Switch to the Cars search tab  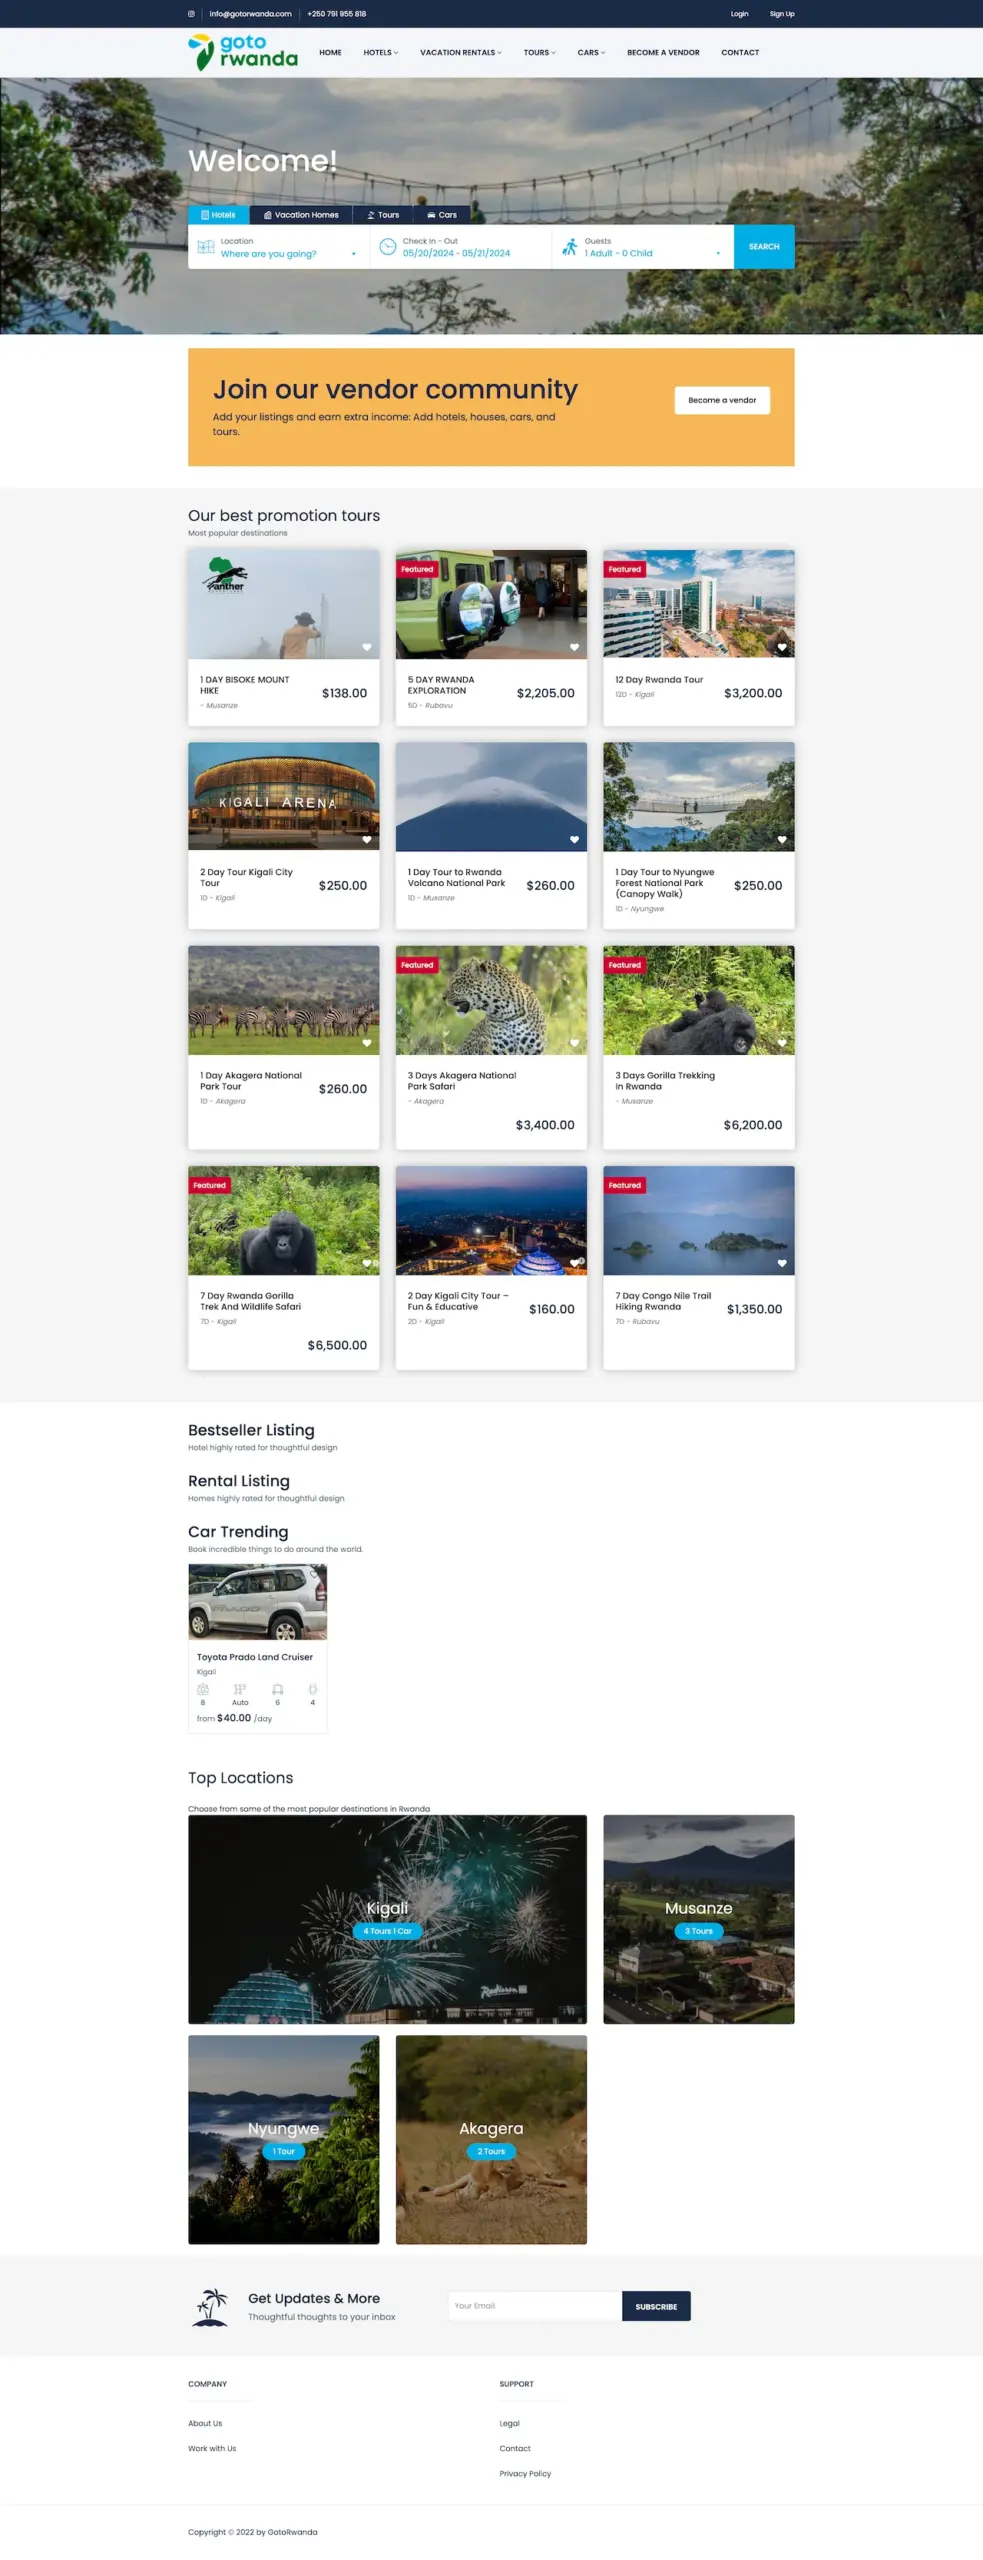tap(442, 215)
